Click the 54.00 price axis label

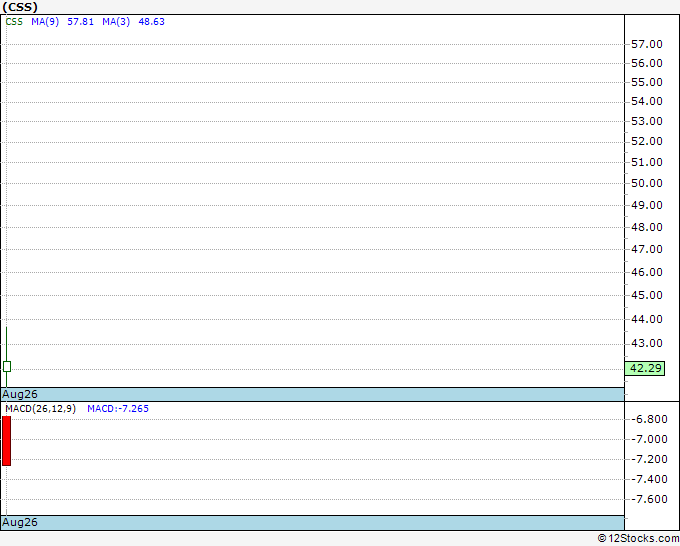(x=647, y=101)
